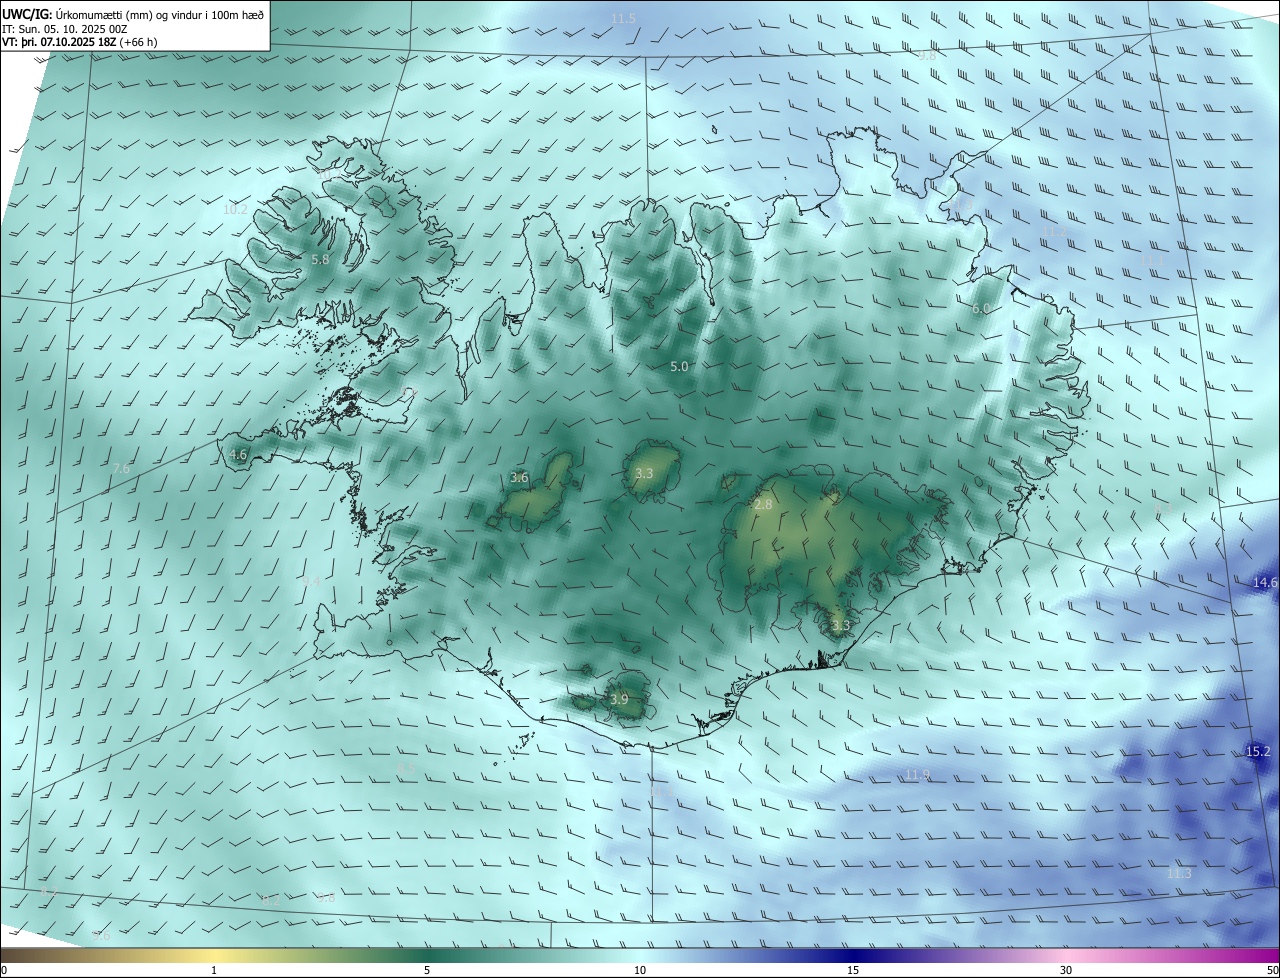Click the 2.8 value on Vatnajökull glacier
The height and width of the screenshot is (978, 1280).
point(763,505)
